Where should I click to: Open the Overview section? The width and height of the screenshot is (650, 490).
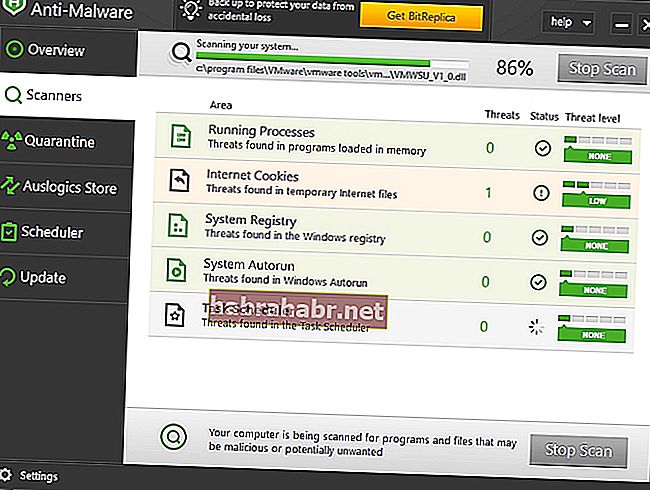[66, 51]
